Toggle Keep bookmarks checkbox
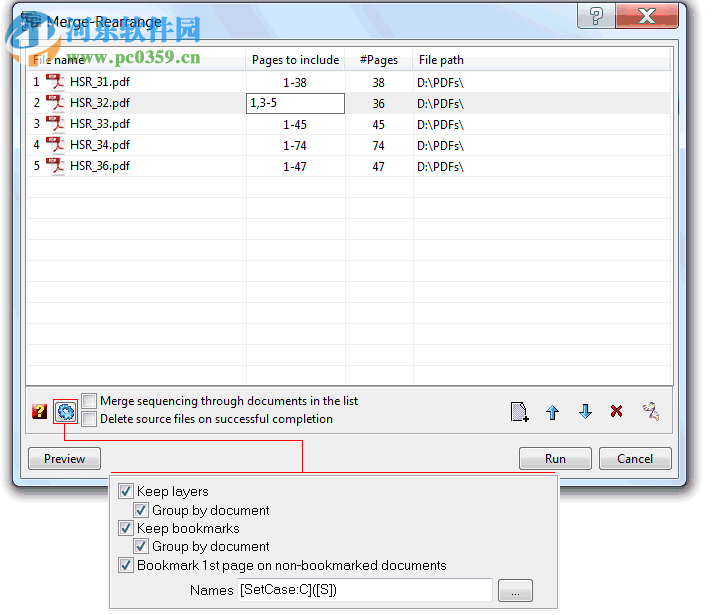 pos(125,528)
